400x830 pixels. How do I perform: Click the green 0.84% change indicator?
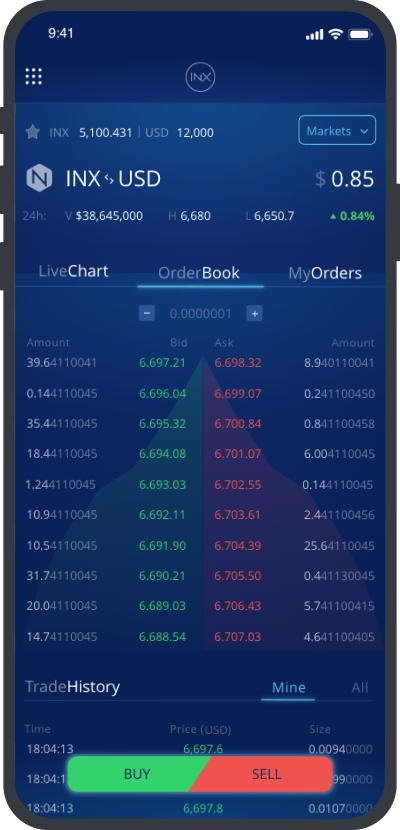click(352, 216)
